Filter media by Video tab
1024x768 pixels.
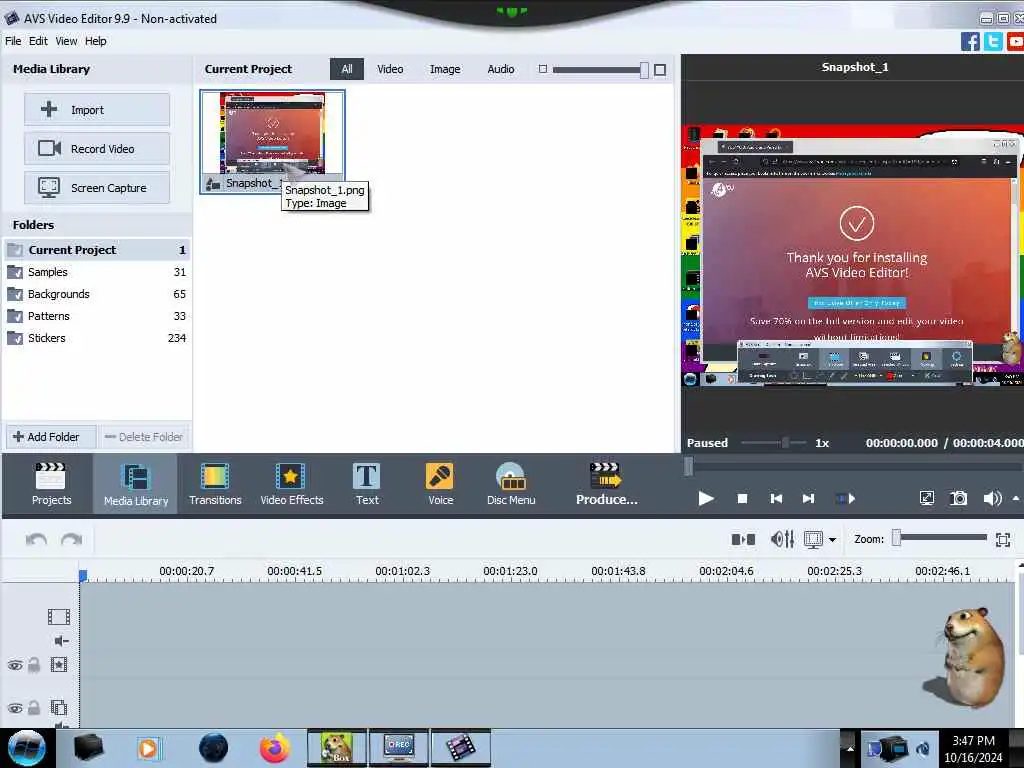pyautogui.click(x=390, y=69)
